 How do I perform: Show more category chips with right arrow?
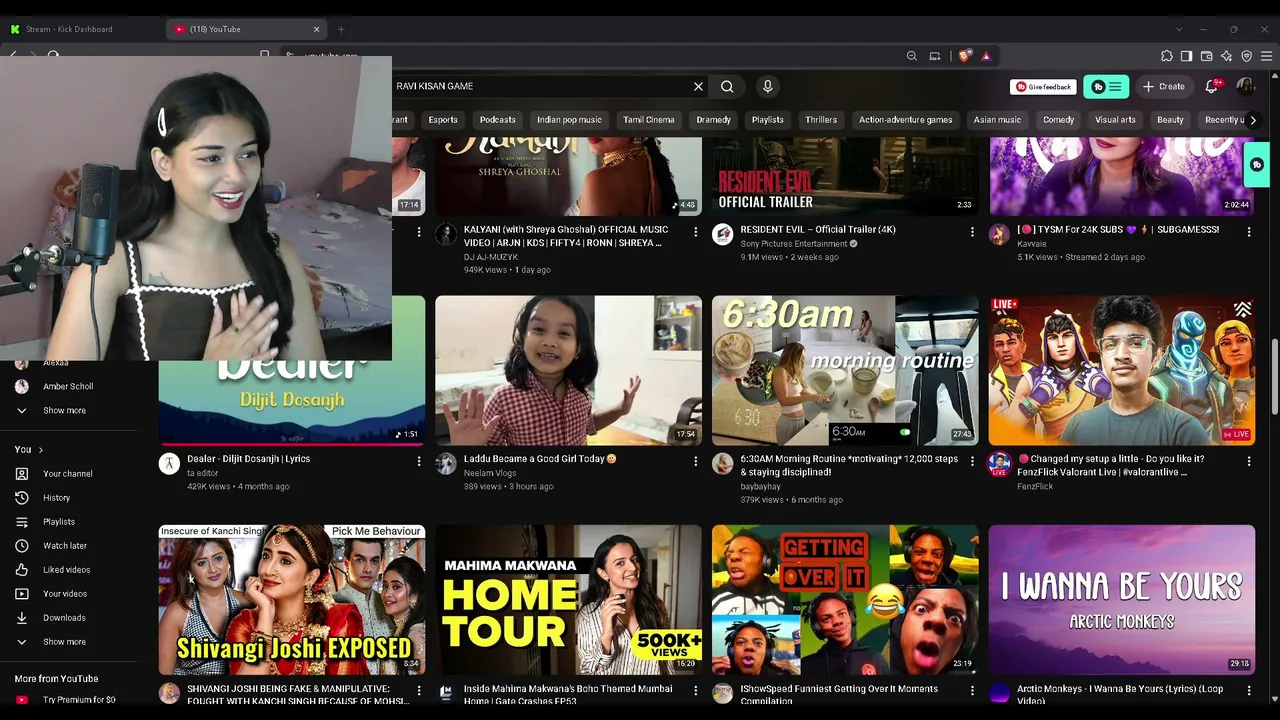tap(1253, 120)
